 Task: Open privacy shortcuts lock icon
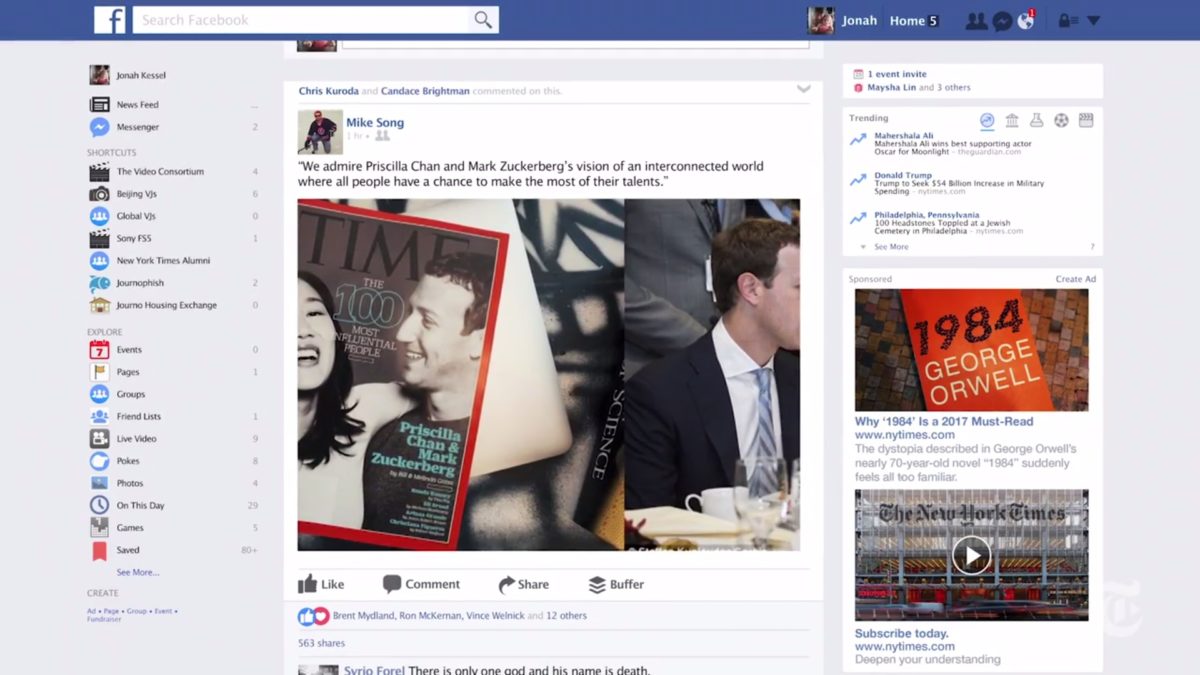[1067, 21]
